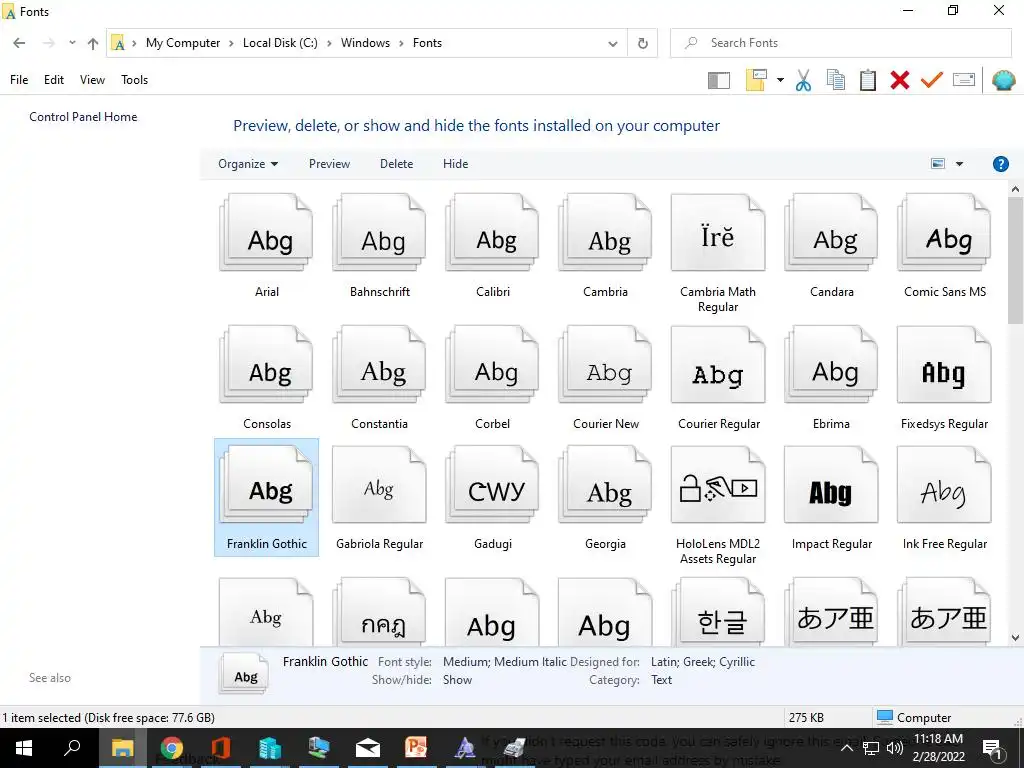Screen dimensions: 1024x768
Task: Open the Edit menu
Action: (54, 80)
